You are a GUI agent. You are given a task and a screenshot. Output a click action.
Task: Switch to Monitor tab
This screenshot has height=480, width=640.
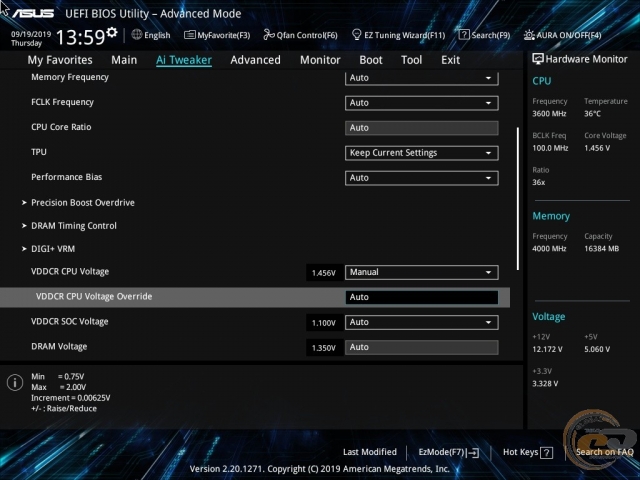pos(320,60)
